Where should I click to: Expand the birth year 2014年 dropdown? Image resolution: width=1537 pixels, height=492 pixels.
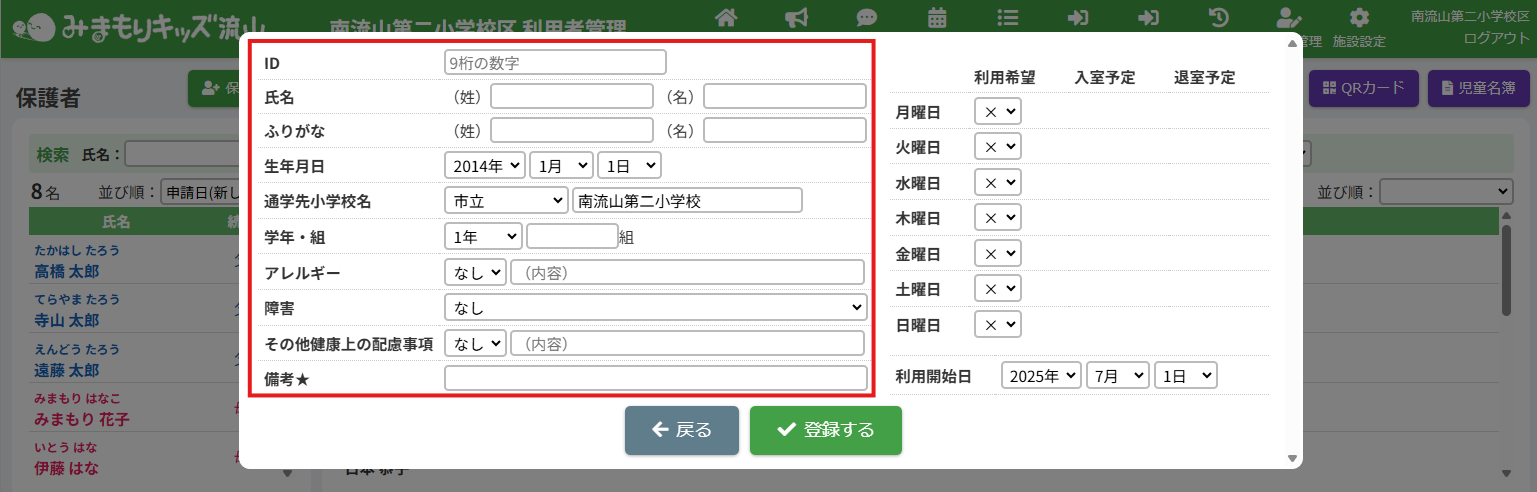(484, 166)
